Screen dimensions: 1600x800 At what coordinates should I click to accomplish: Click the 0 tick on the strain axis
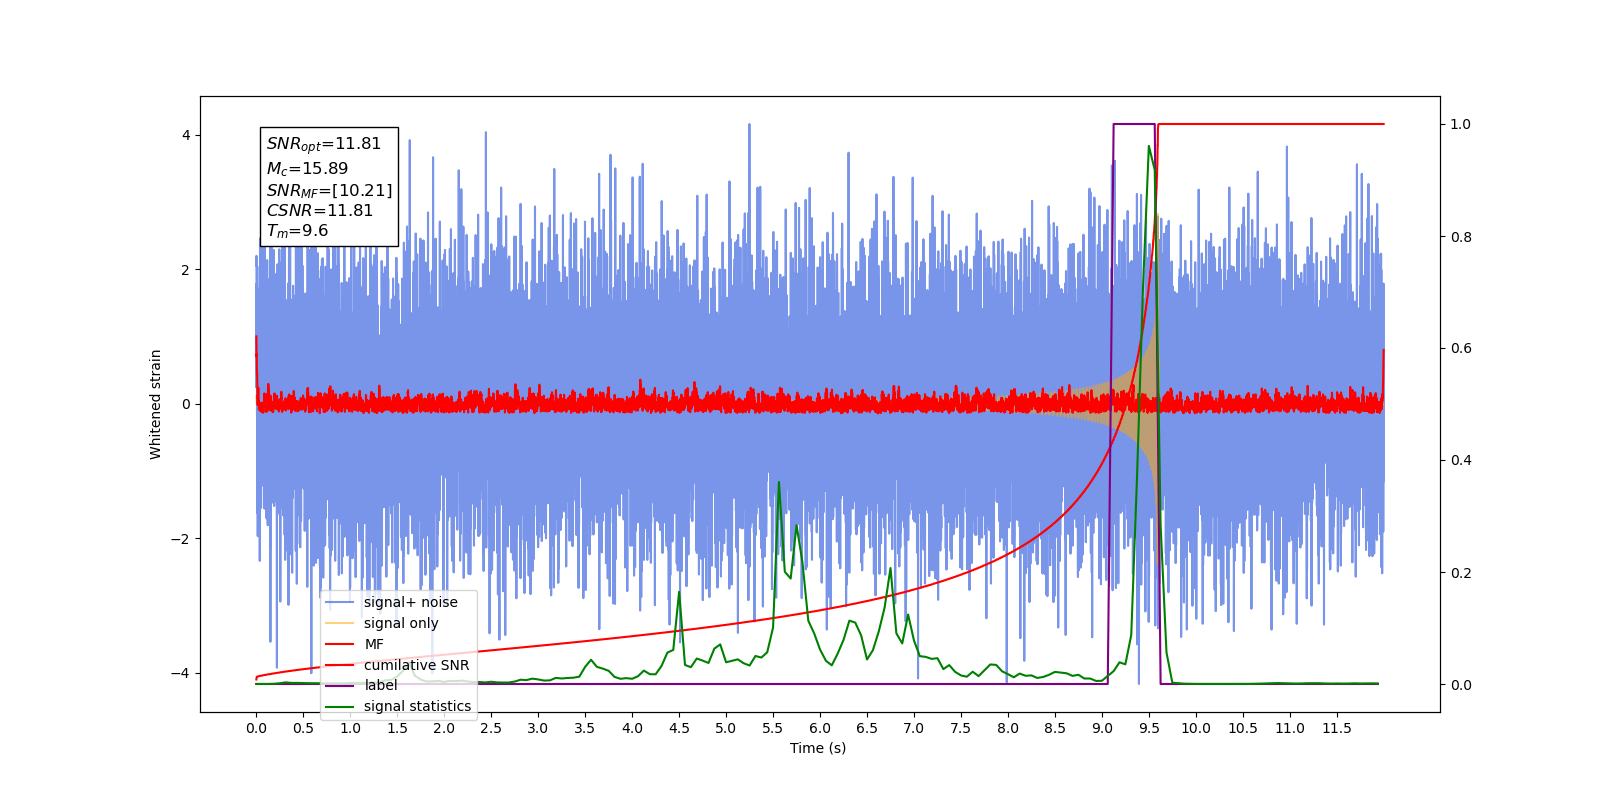point(185,404)
